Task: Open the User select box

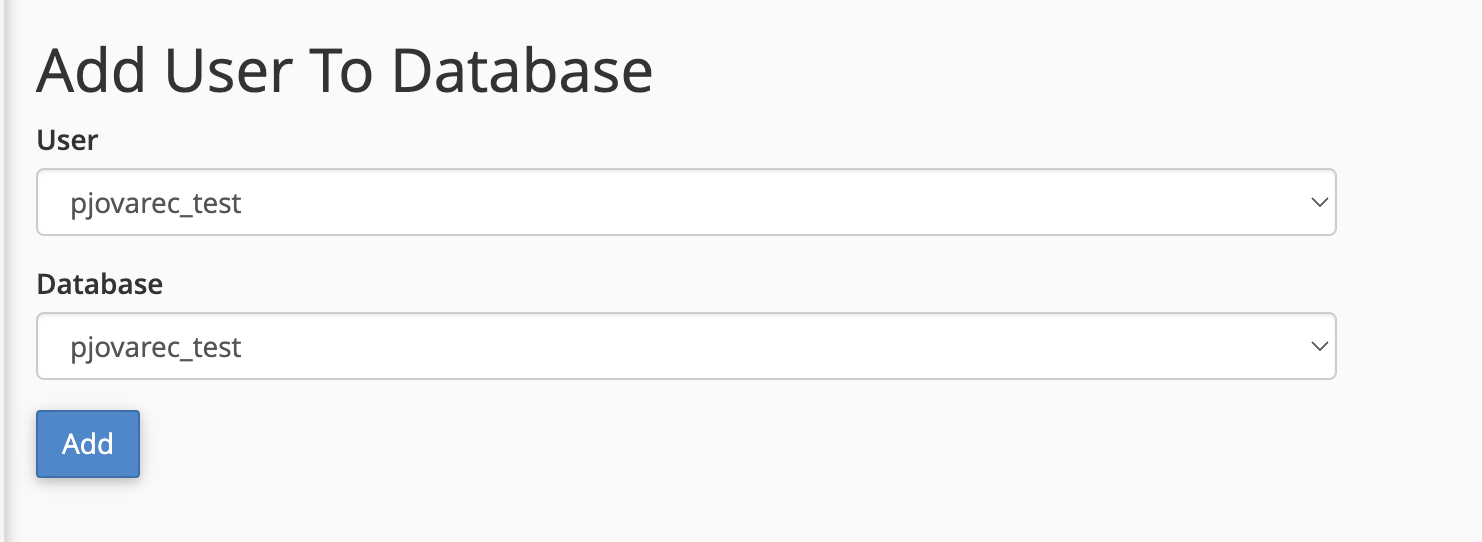Action: (686, 202)
